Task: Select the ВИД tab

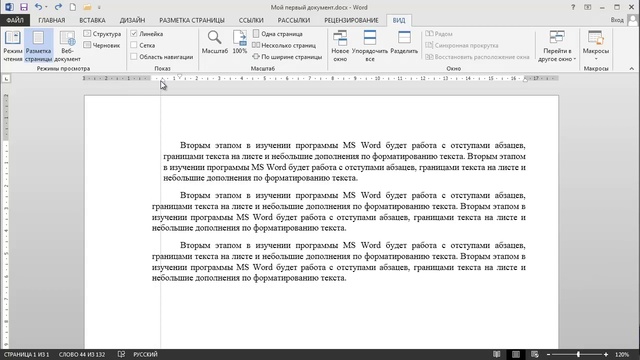Action: click(x=399, y=20)
